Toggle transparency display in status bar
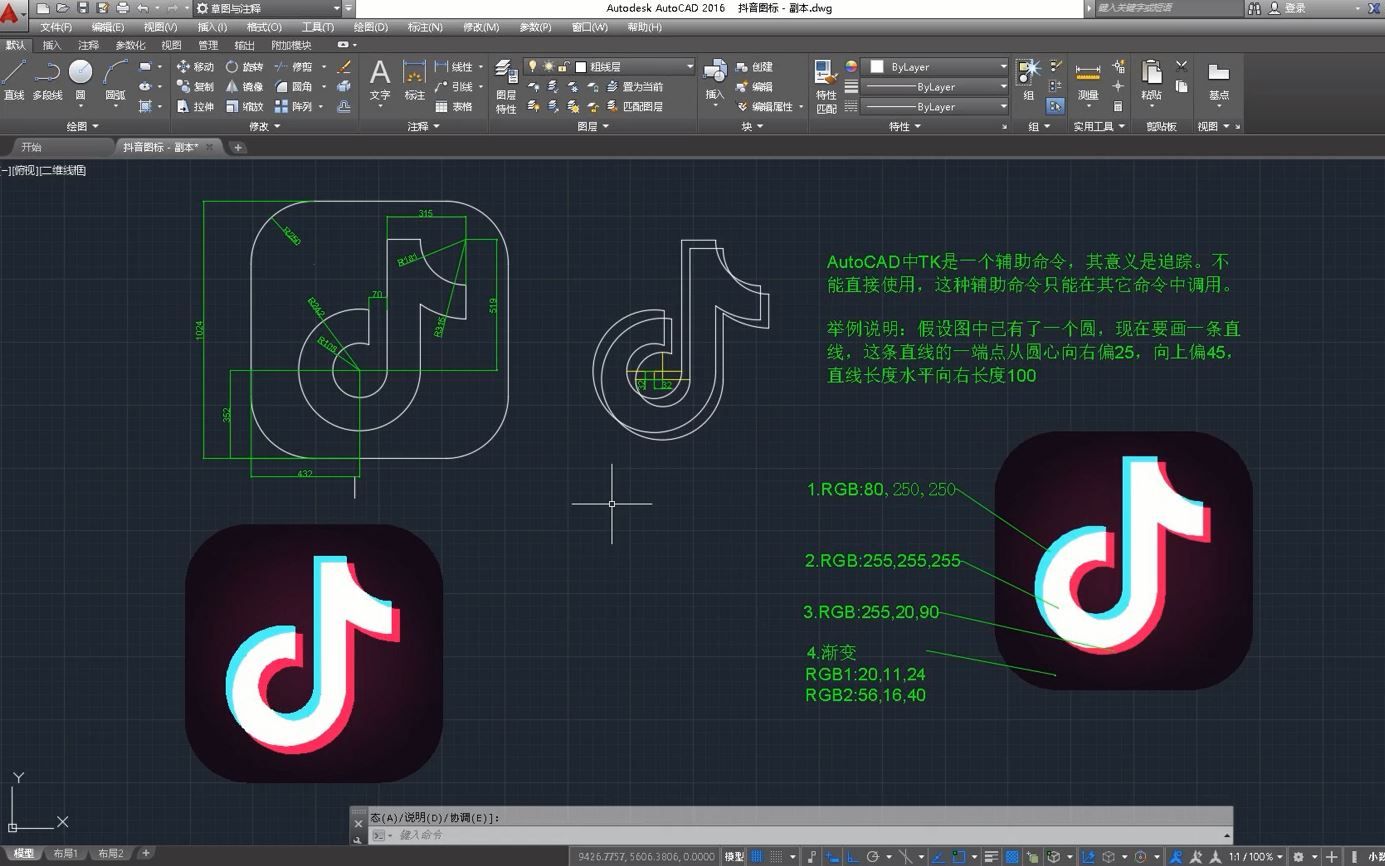 (1012, 856)
